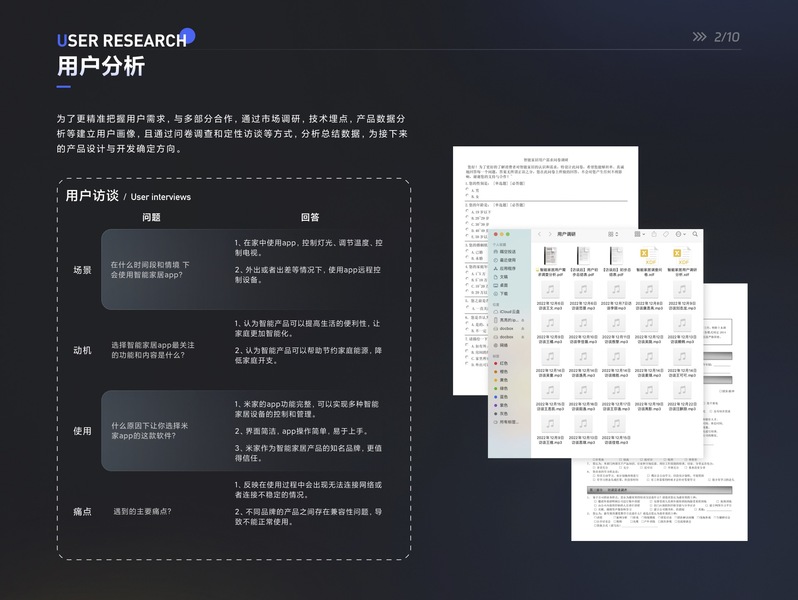798x600 pixels.
Task: Click the 痛点 row label
Action: (x=82, y=511)
